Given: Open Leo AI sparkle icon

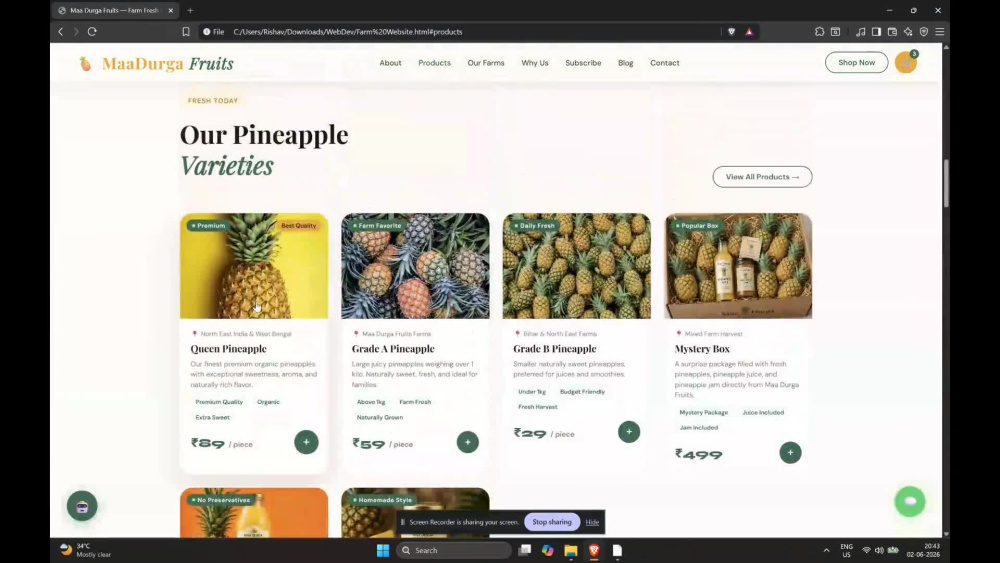Looking at the screenshot, I should [x=908, y=31].
